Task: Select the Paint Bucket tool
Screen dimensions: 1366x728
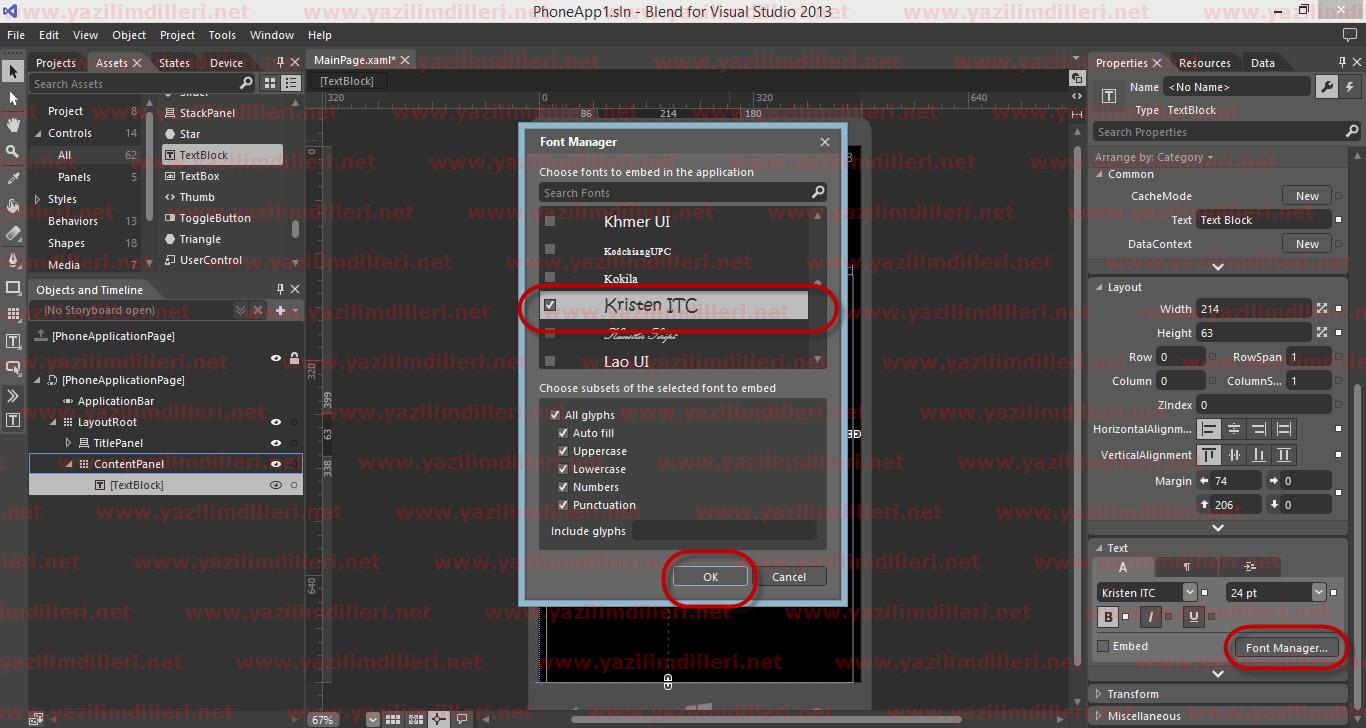Action: click(x=13, y=206)
